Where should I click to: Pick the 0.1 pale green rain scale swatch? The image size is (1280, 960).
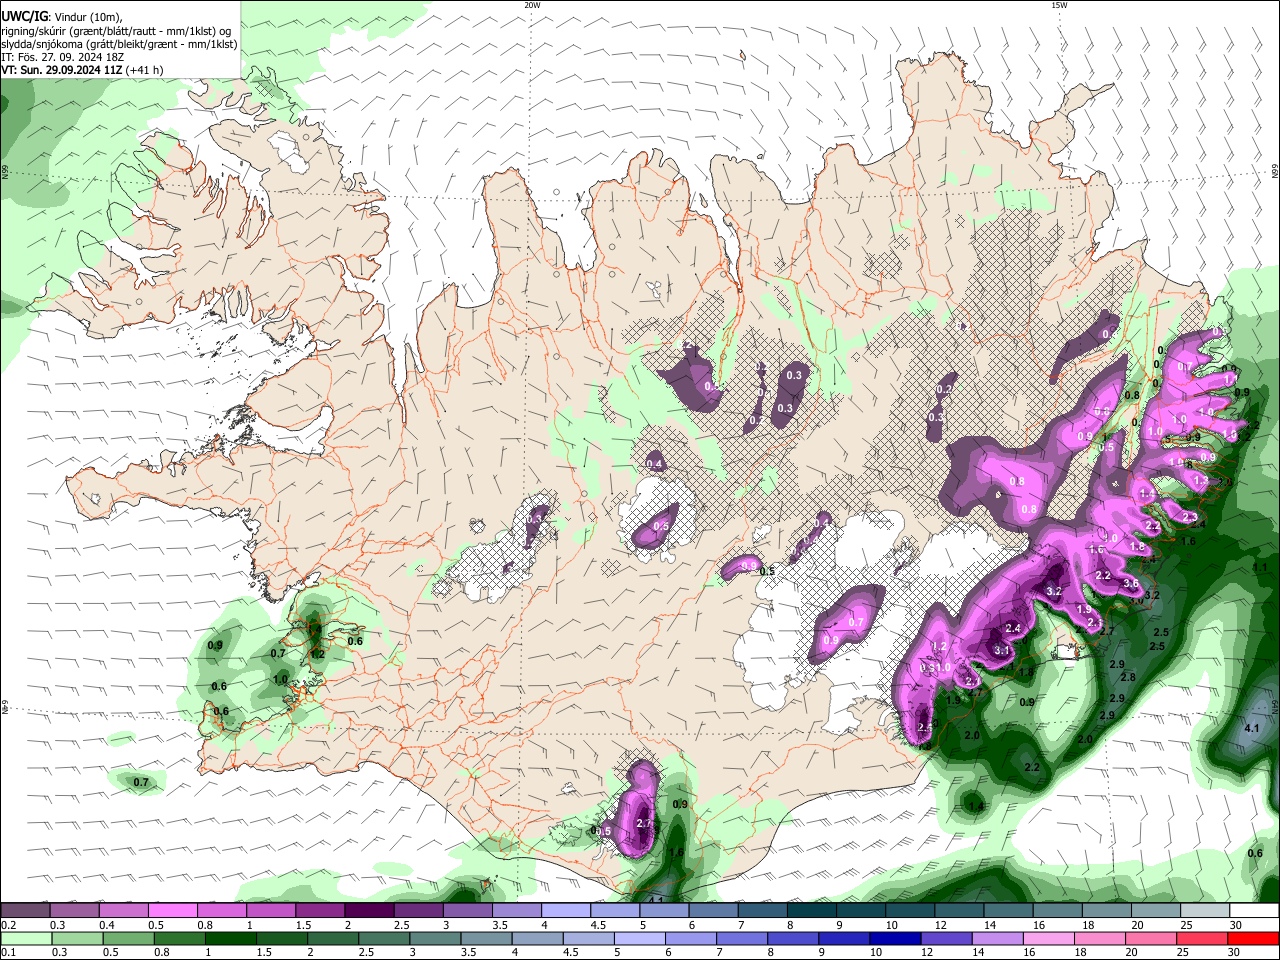tap(25, 938)
